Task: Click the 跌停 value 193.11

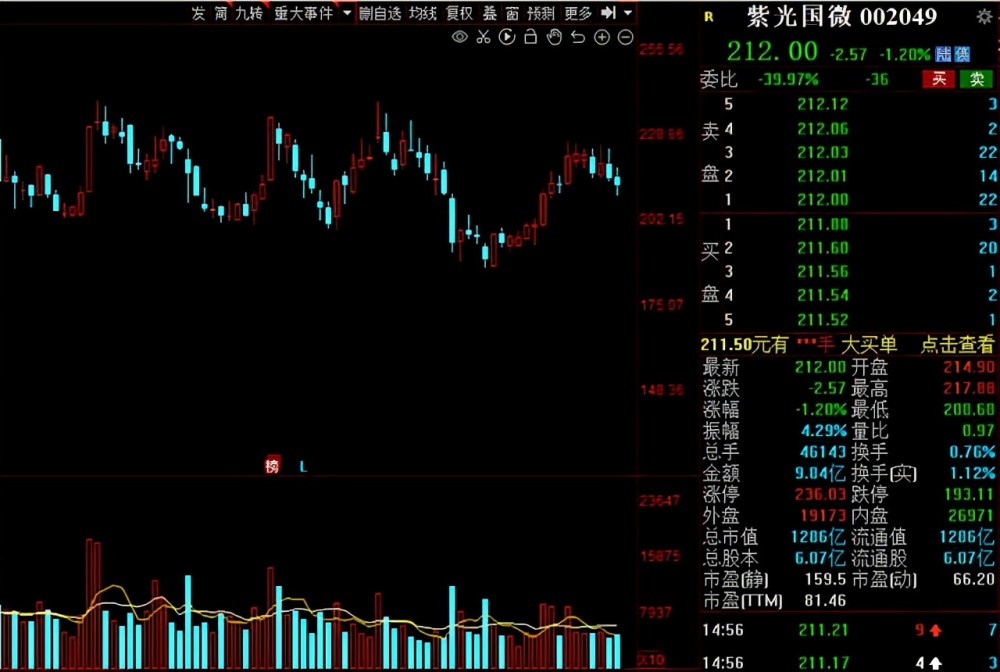Action: [x=968, y=494]
